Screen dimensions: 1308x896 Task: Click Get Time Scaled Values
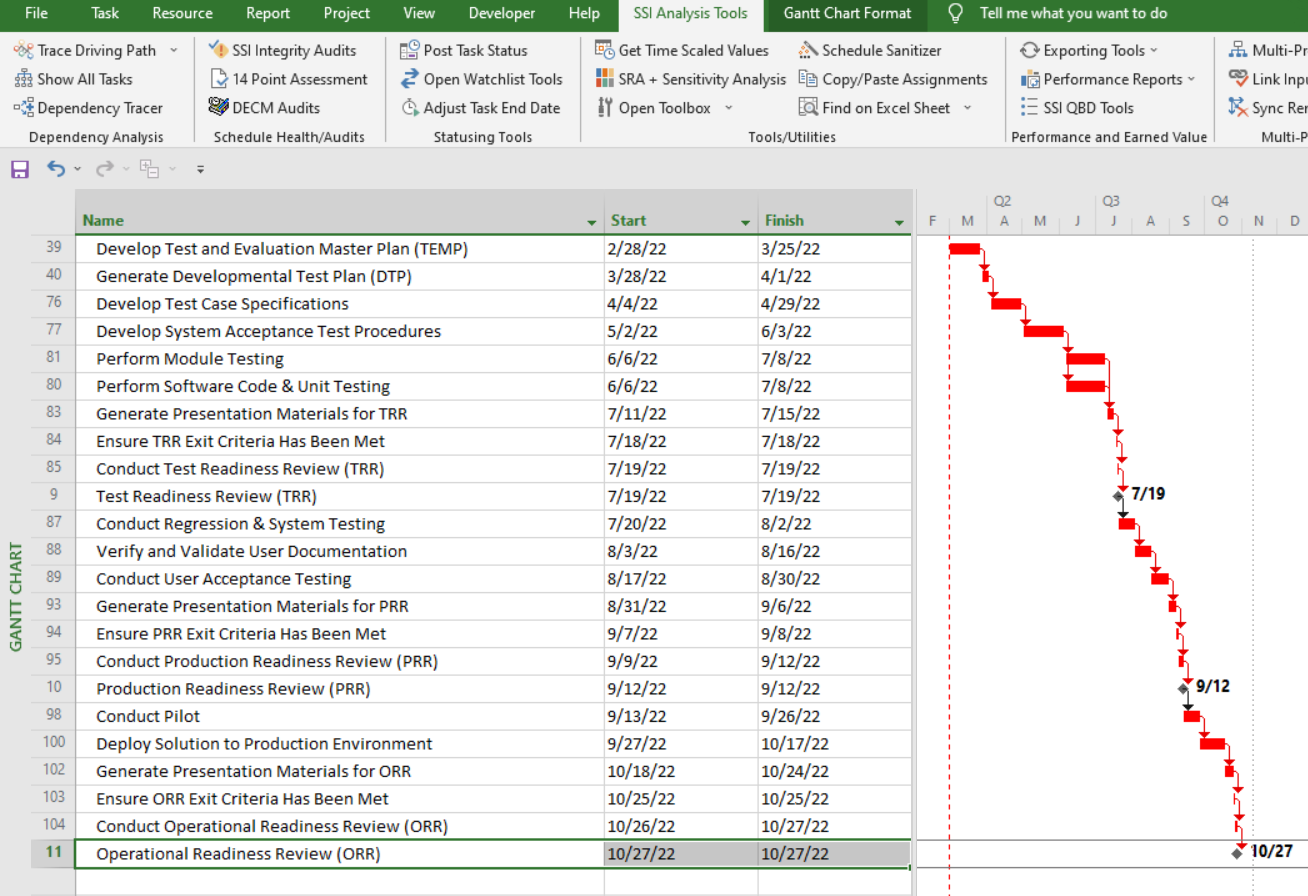[x=682, y=50]
